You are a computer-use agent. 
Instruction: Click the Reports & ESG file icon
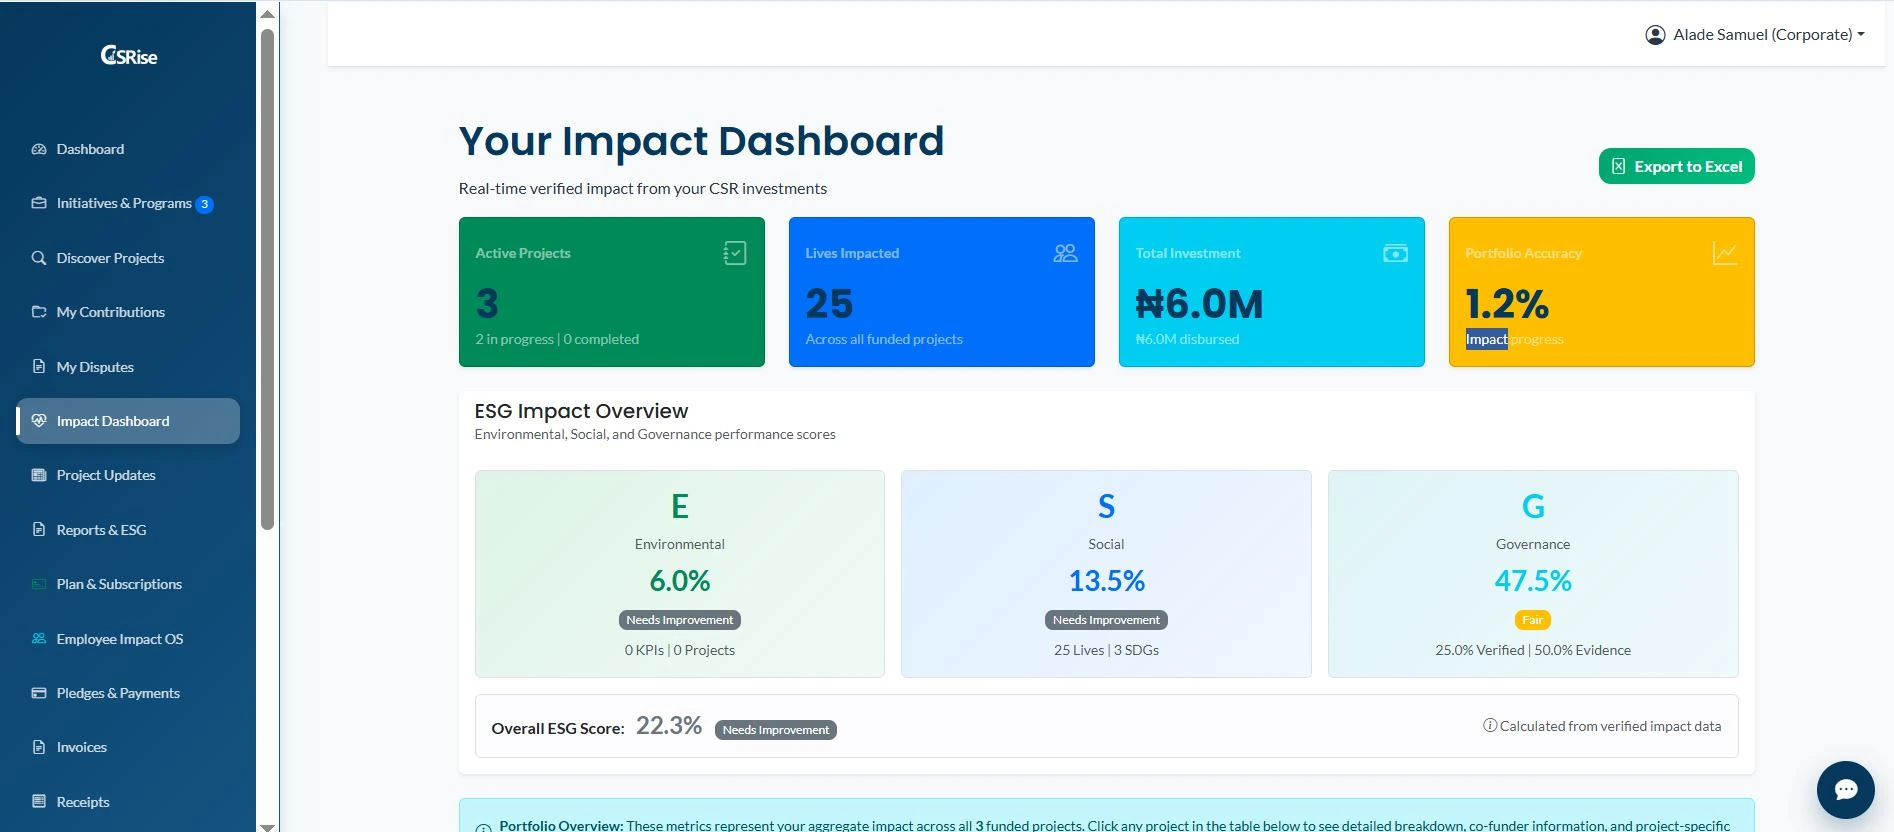39,530
